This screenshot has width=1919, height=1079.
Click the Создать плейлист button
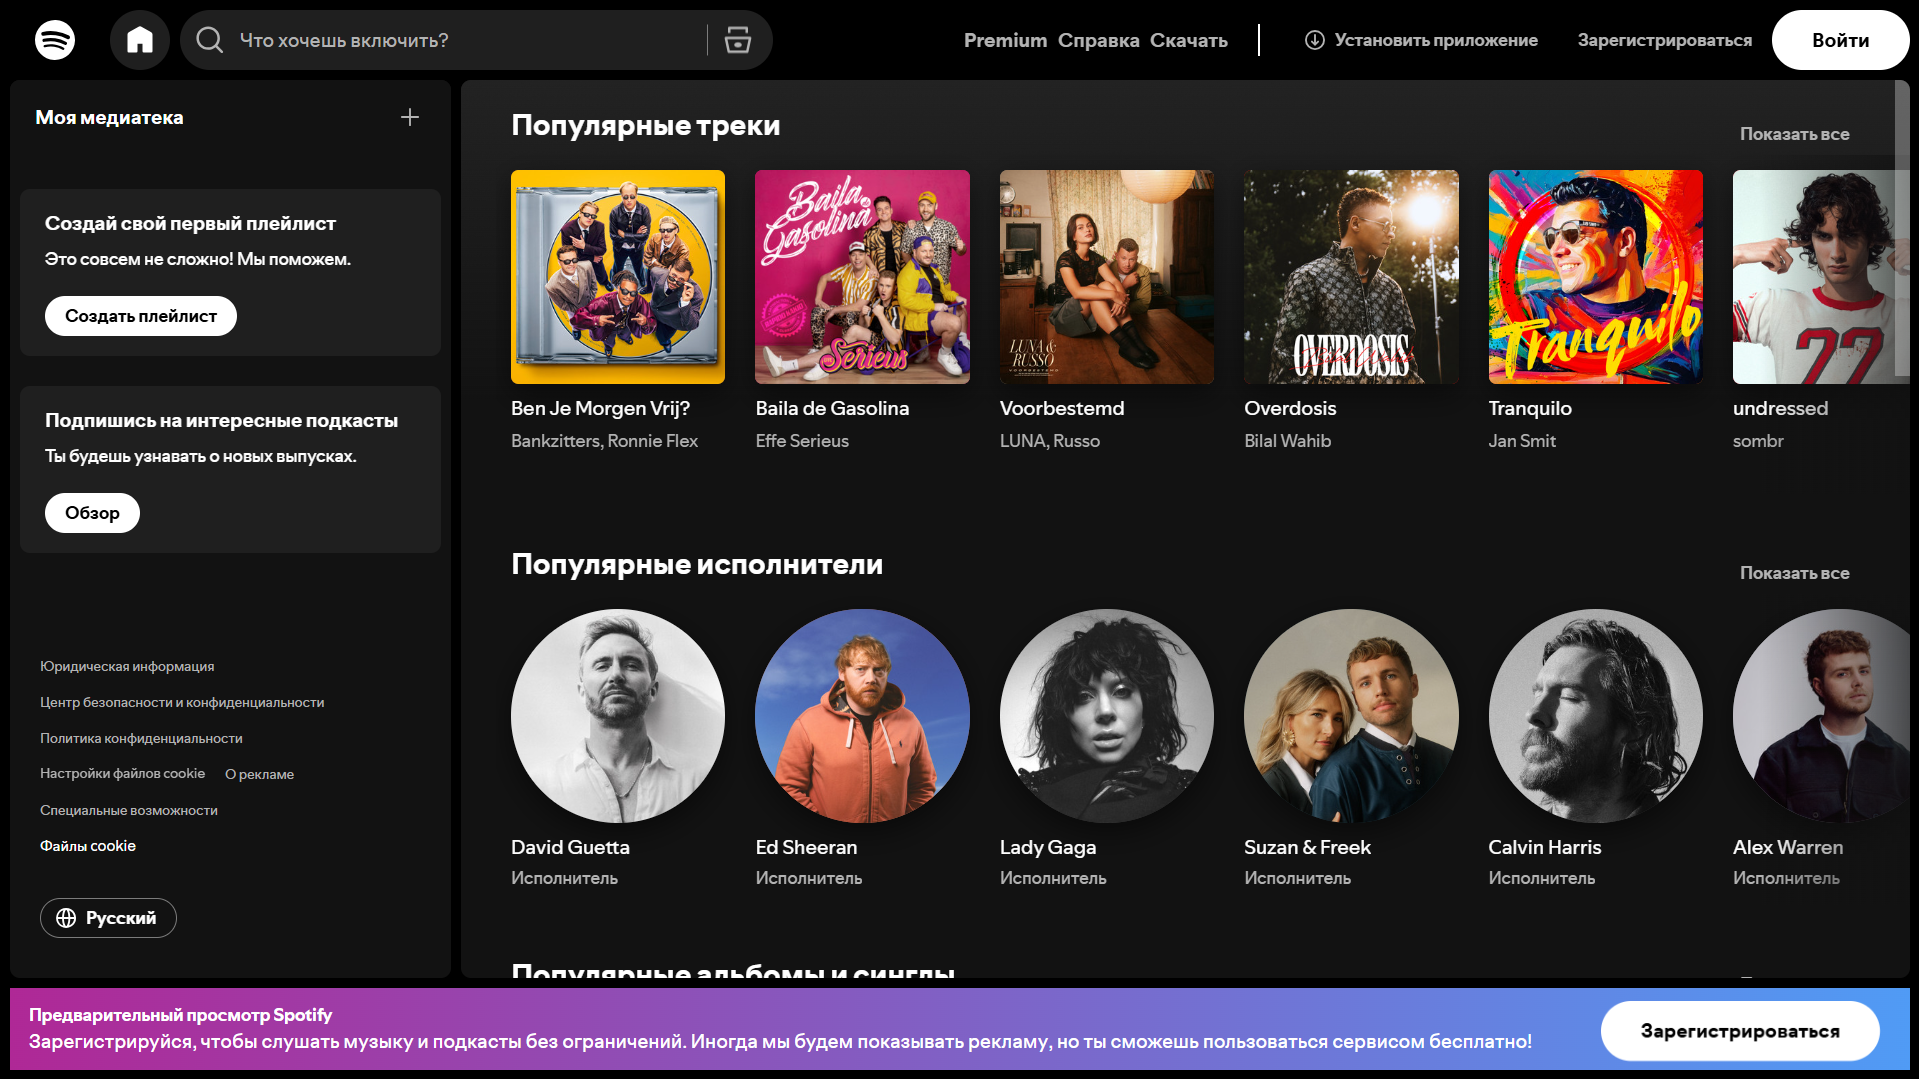[141, 316]
